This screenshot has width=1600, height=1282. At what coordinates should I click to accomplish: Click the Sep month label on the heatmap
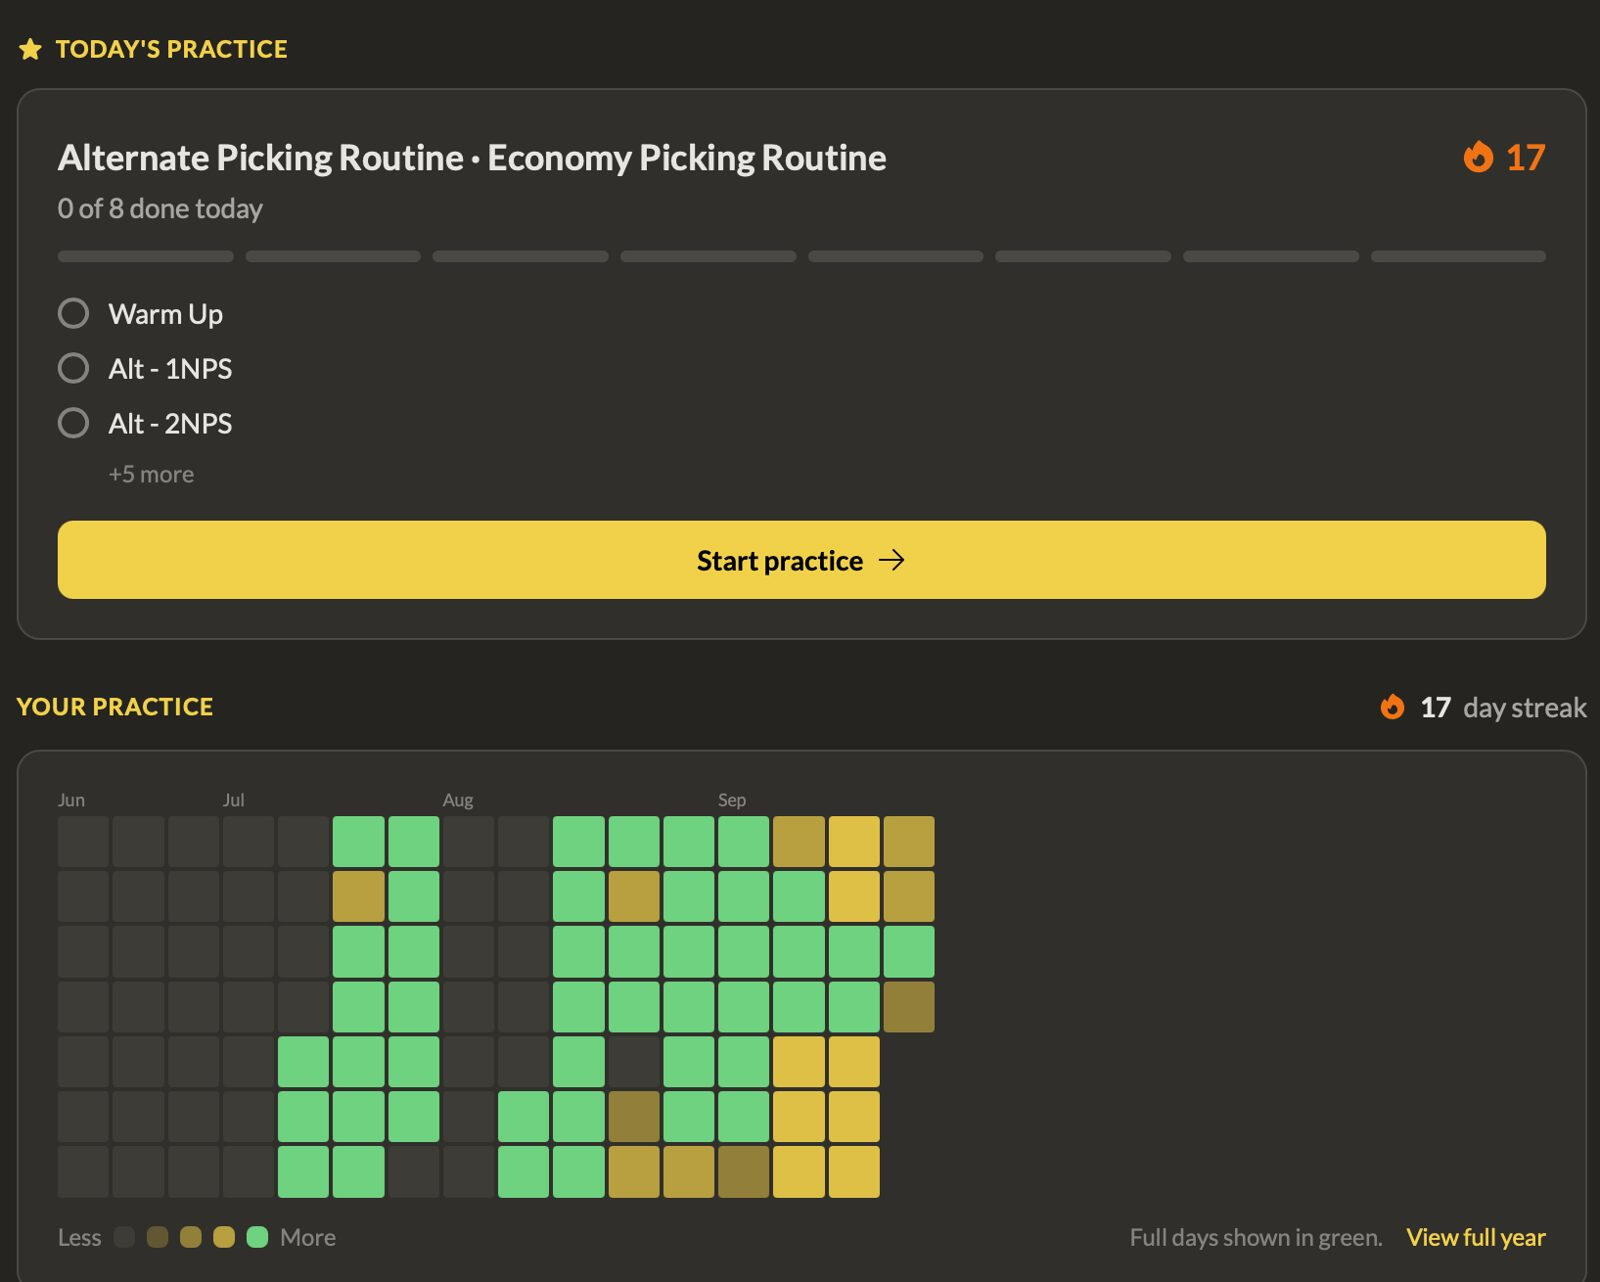coord(731,800)
